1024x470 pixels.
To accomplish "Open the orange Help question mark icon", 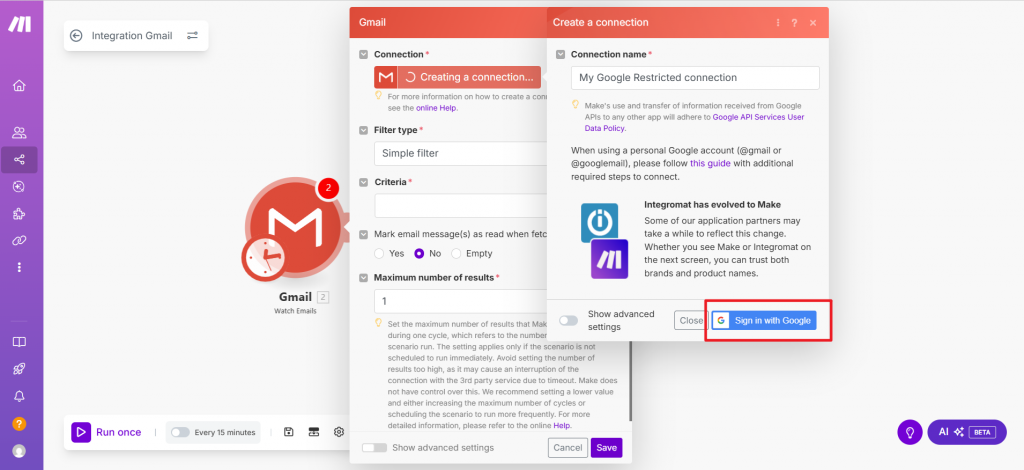I will click(19, 424).
